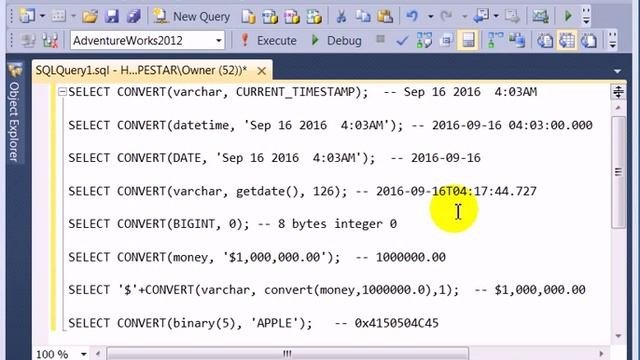The height and width of the screenshot is (360, 640).
Task: Open SQL Editor toolbar overflow options
Action: (x=613, y=40)
